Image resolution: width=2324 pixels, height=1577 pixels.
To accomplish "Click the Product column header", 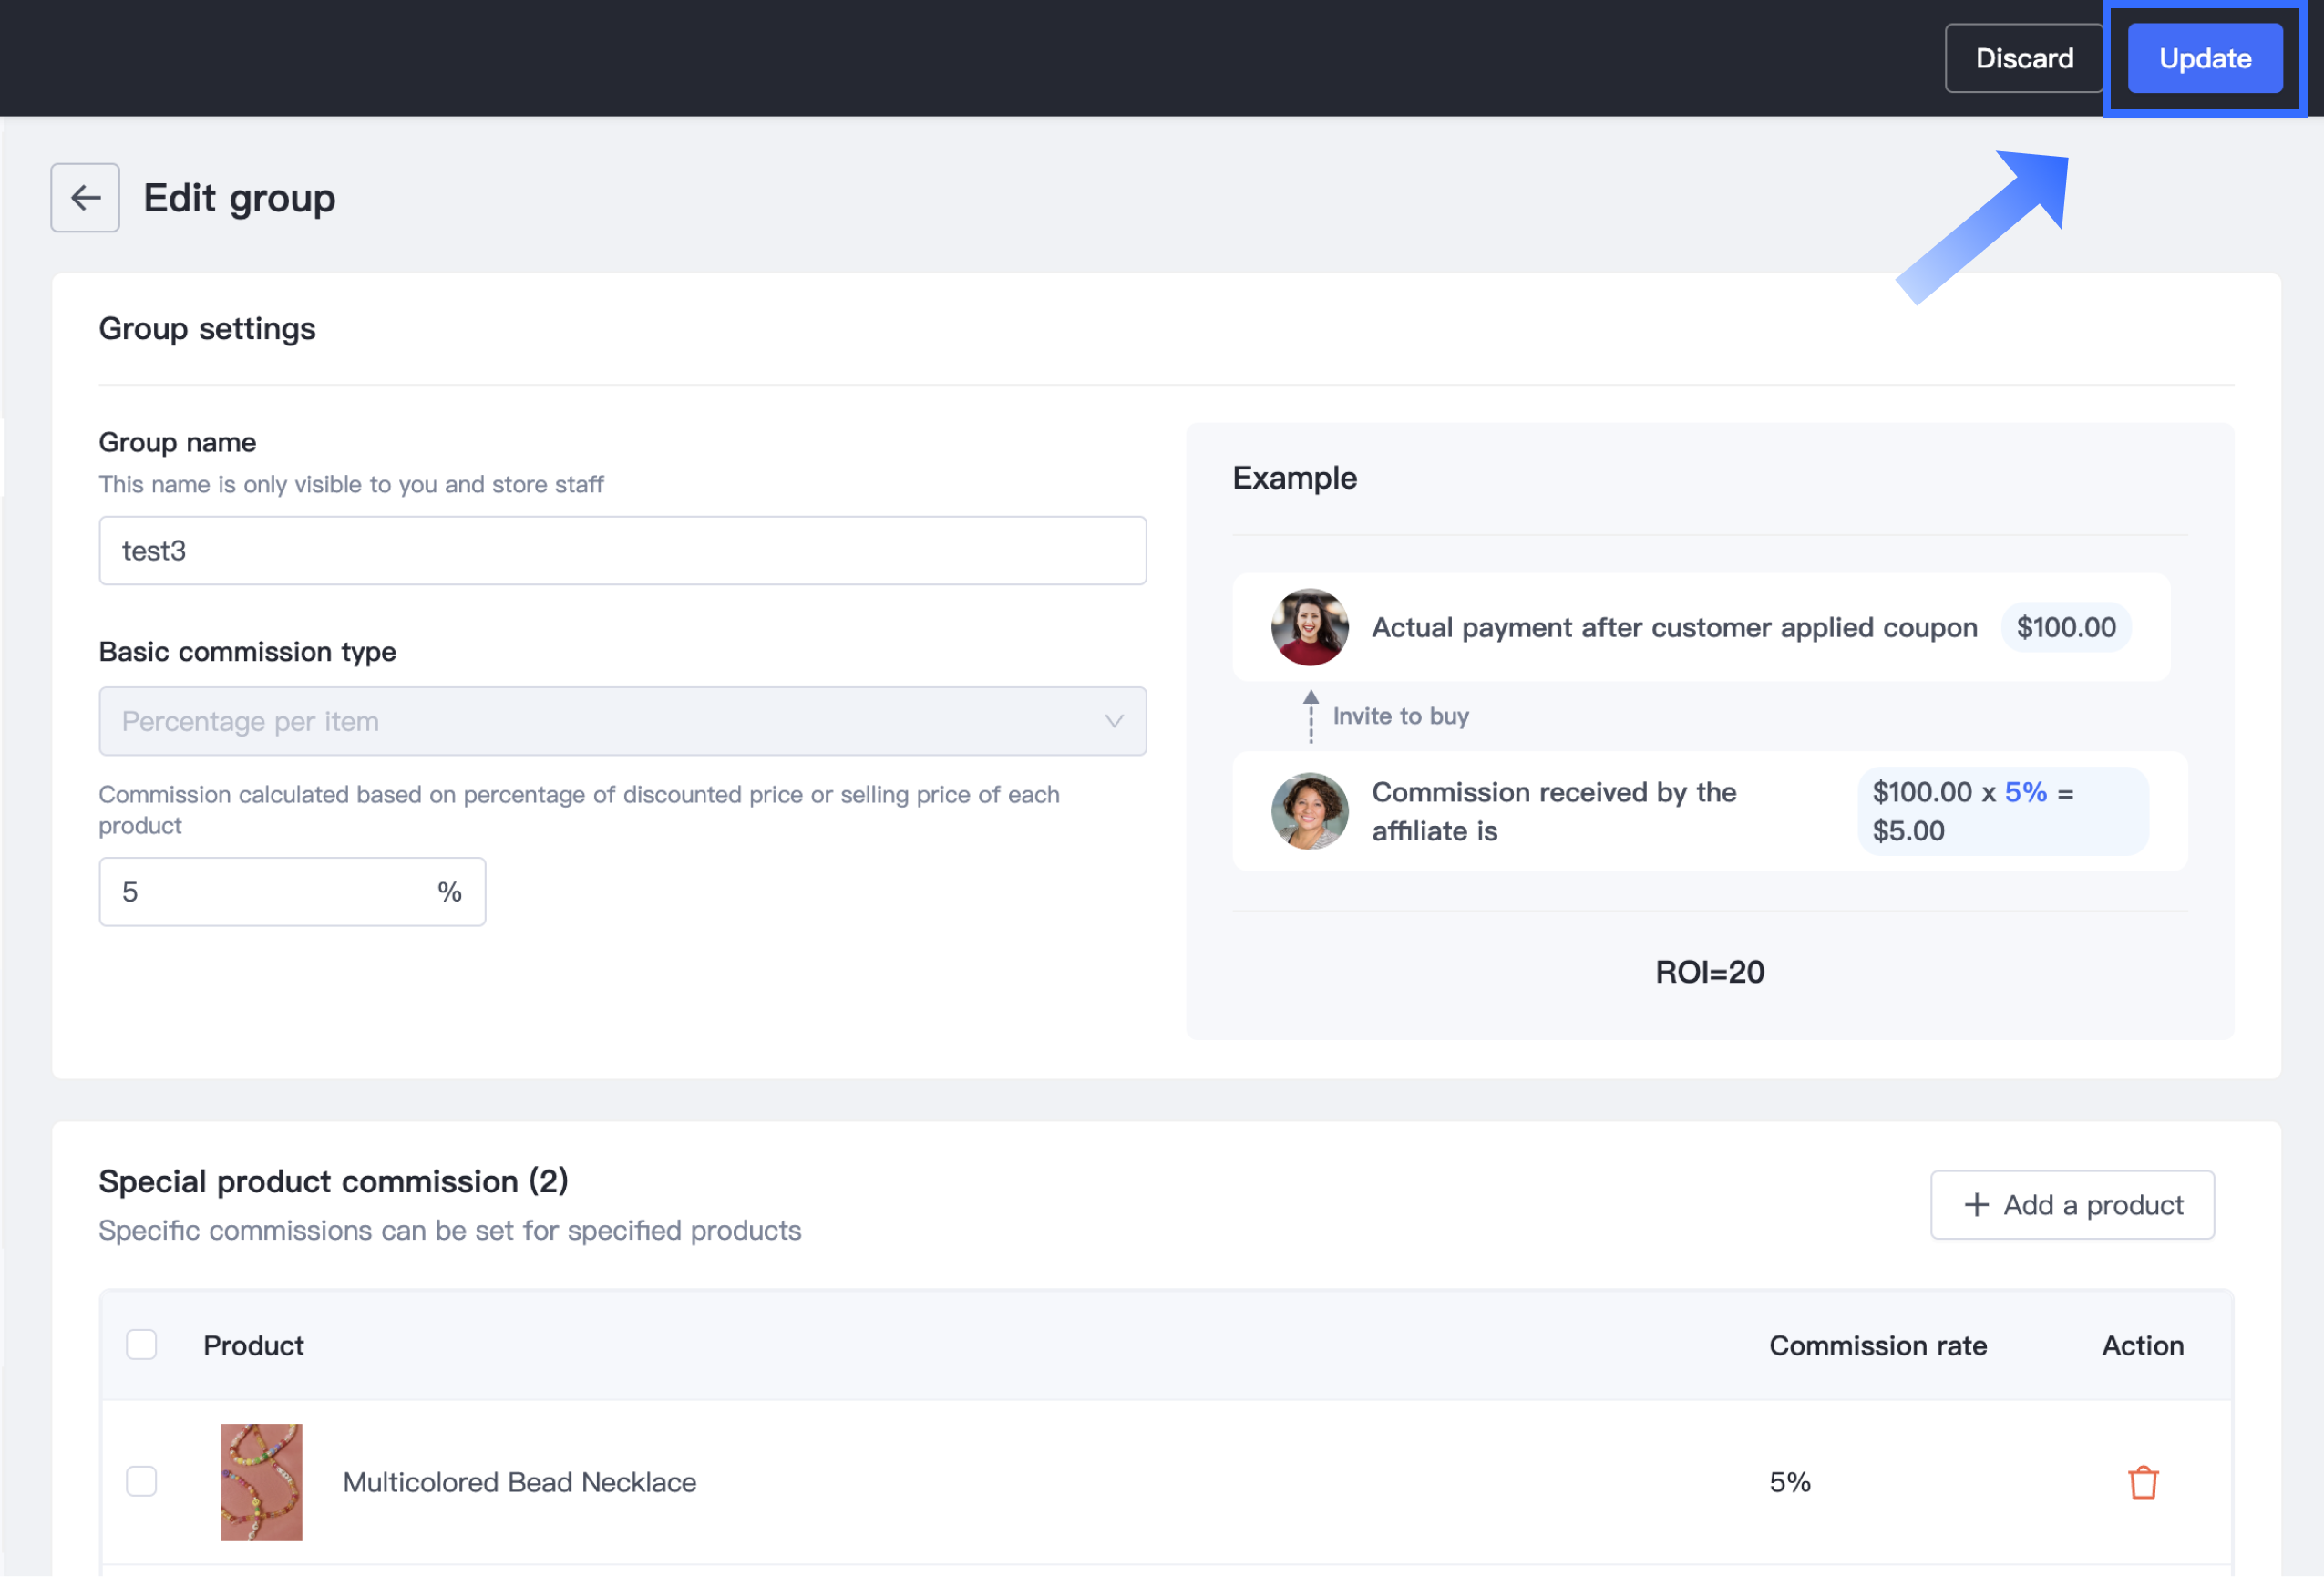I will (x=253, y=1345).
